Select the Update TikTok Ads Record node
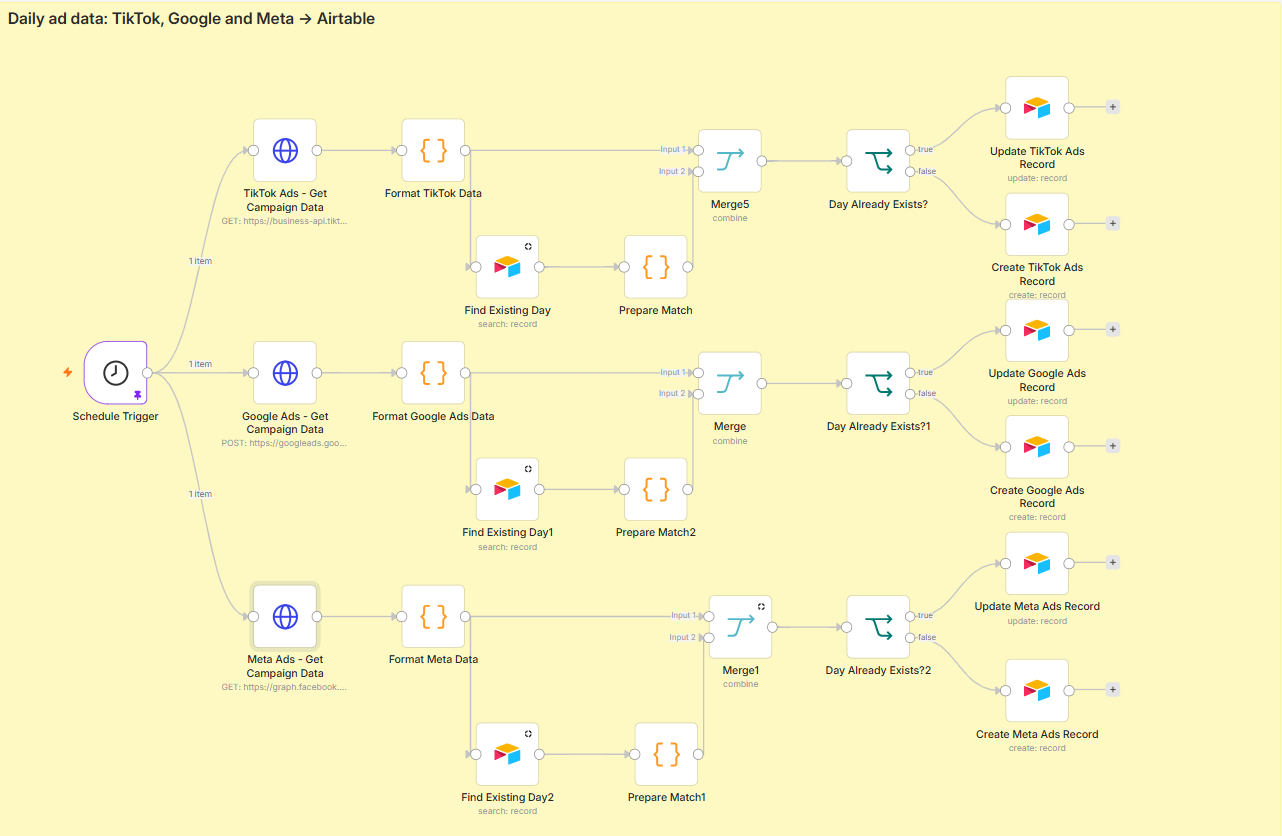 [x=1037, y=108]
